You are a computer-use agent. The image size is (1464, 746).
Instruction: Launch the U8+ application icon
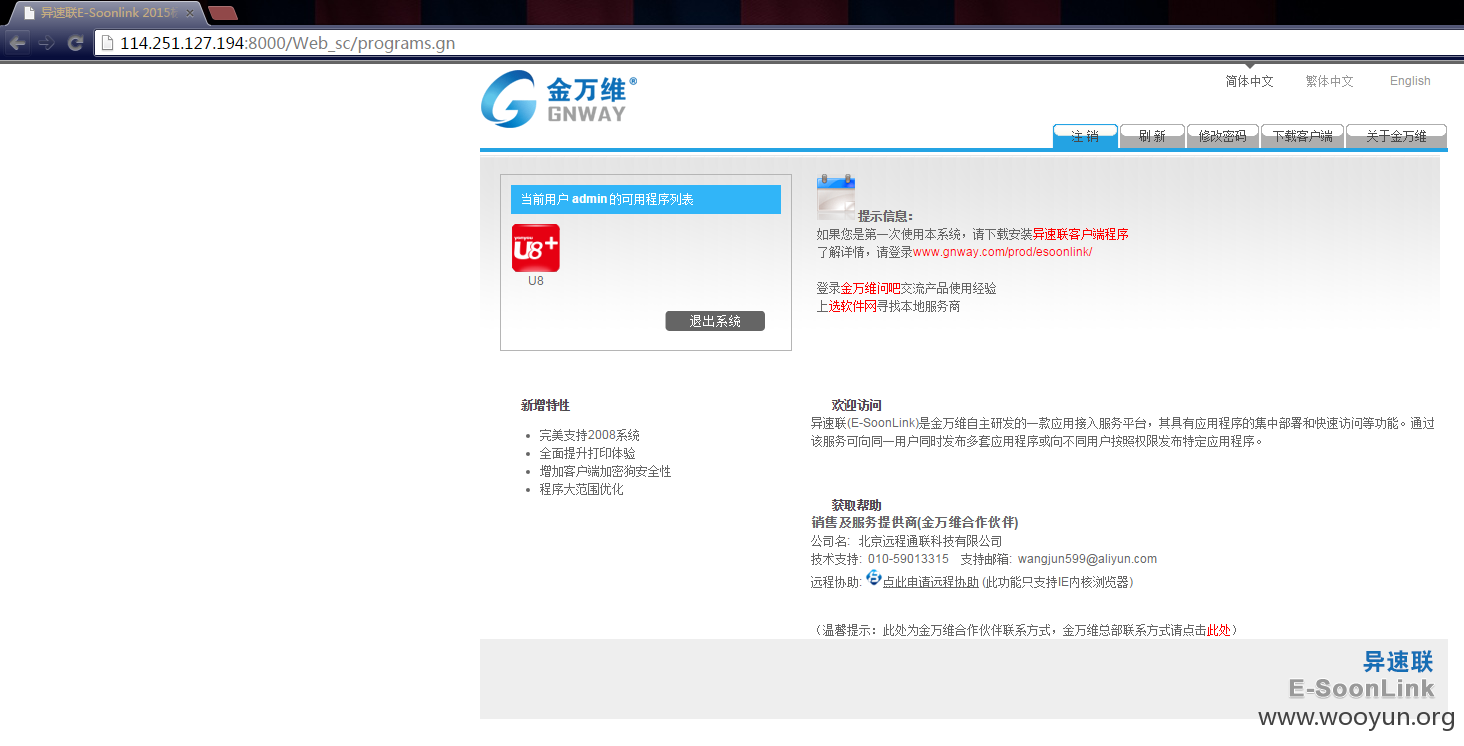pos(536,248)
